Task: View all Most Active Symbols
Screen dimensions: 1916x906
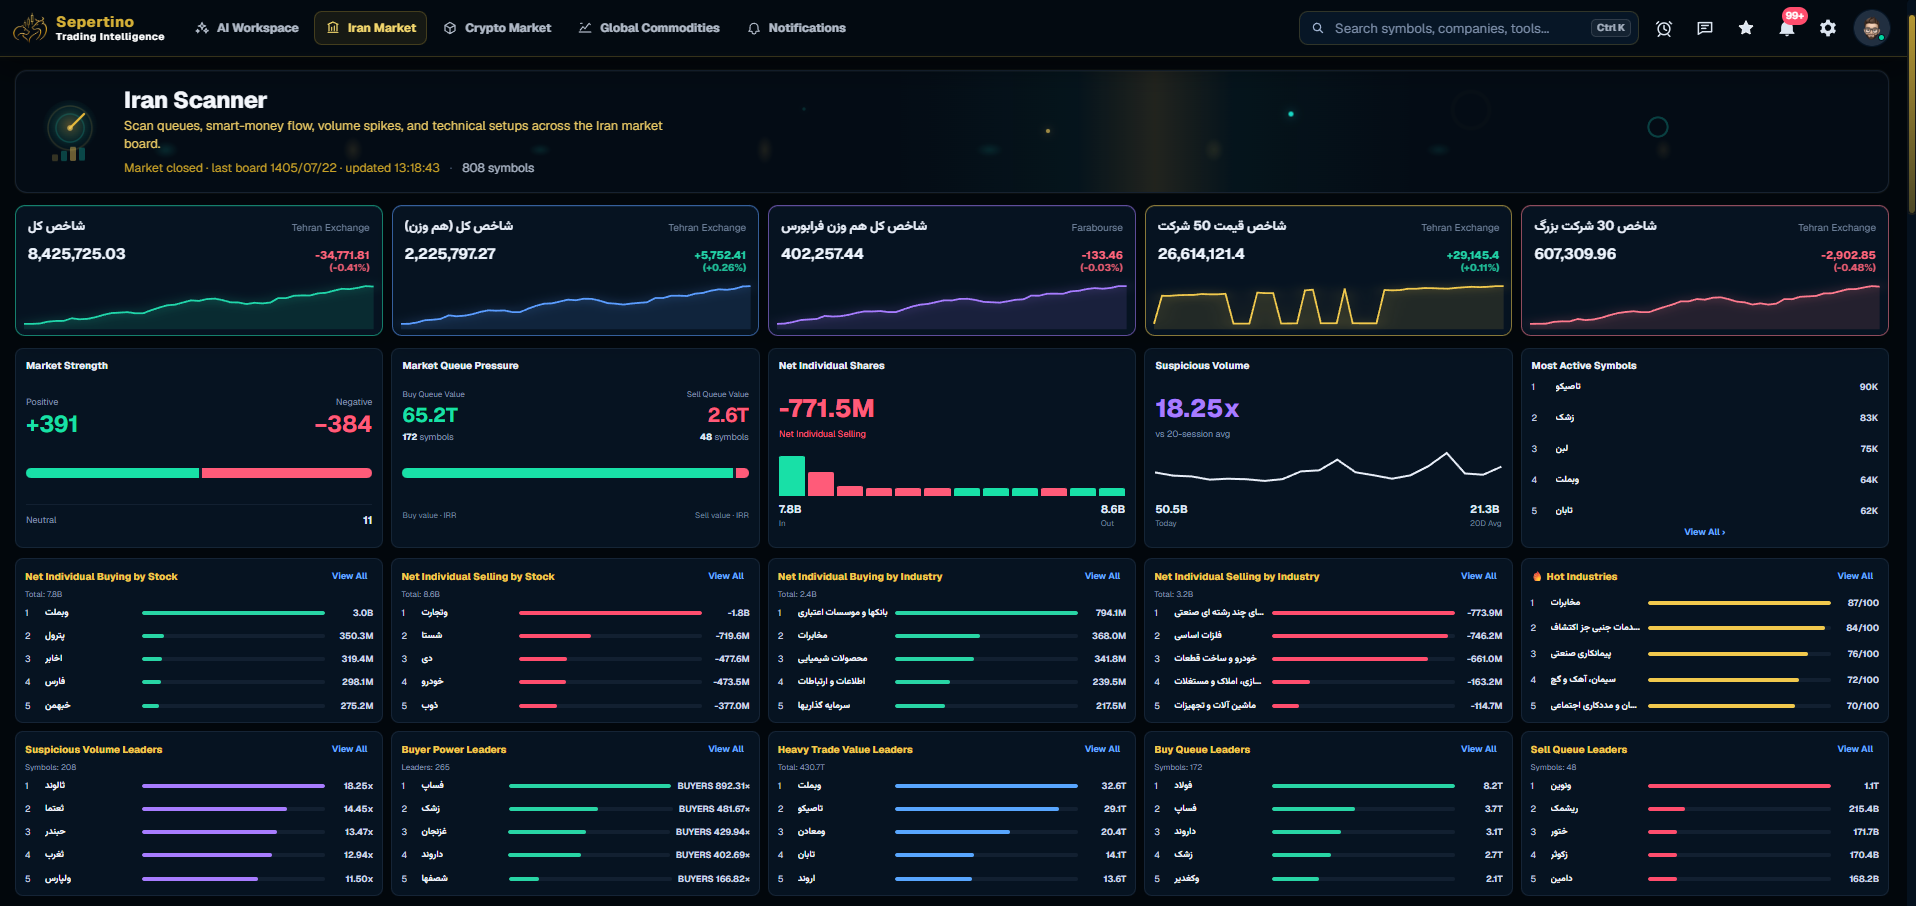Action: coord(1704,532)
